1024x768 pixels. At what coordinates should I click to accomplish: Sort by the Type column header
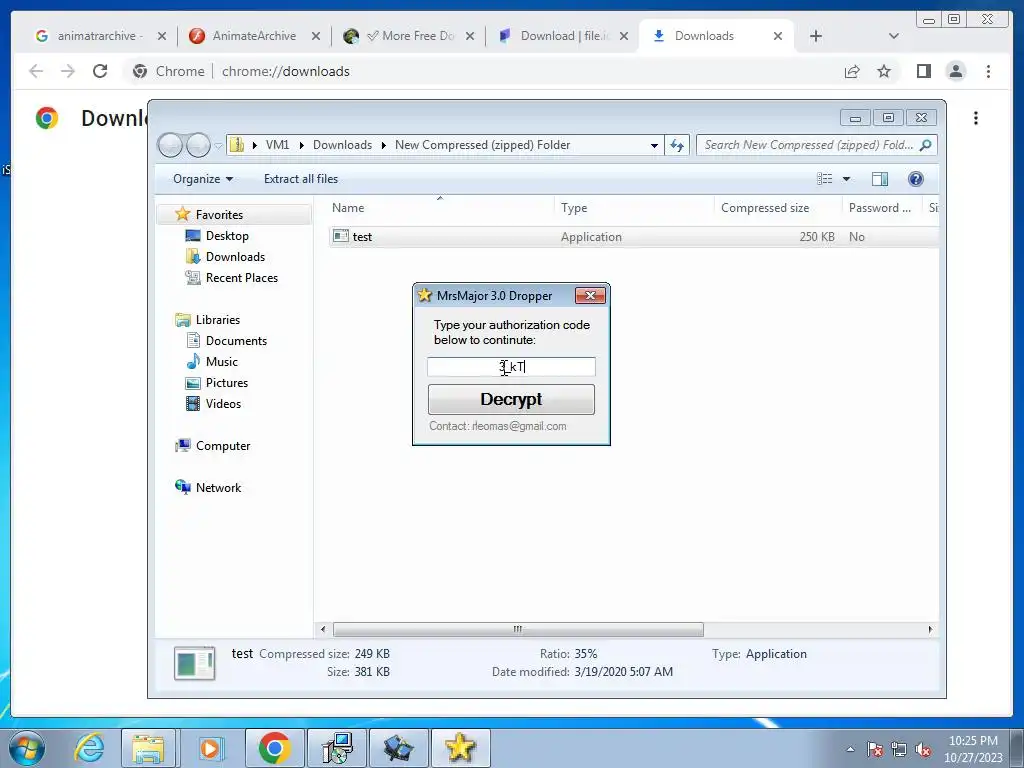click(x=634, y=208)
